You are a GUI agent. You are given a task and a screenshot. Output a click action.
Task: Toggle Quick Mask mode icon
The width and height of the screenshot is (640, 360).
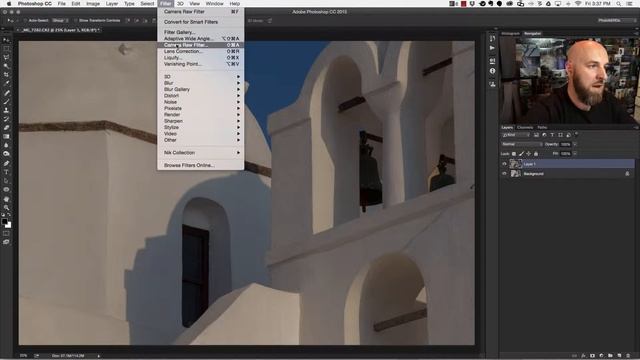6,234
